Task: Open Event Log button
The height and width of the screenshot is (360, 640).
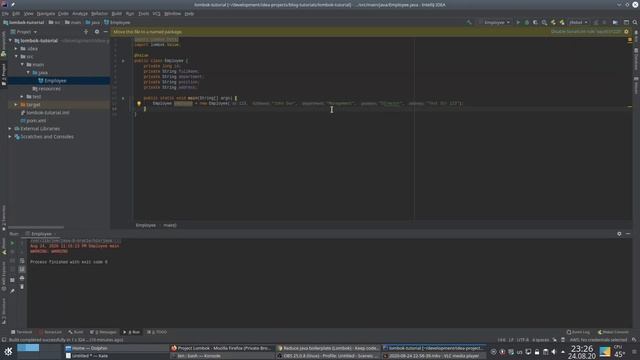Action: [578, 332]
